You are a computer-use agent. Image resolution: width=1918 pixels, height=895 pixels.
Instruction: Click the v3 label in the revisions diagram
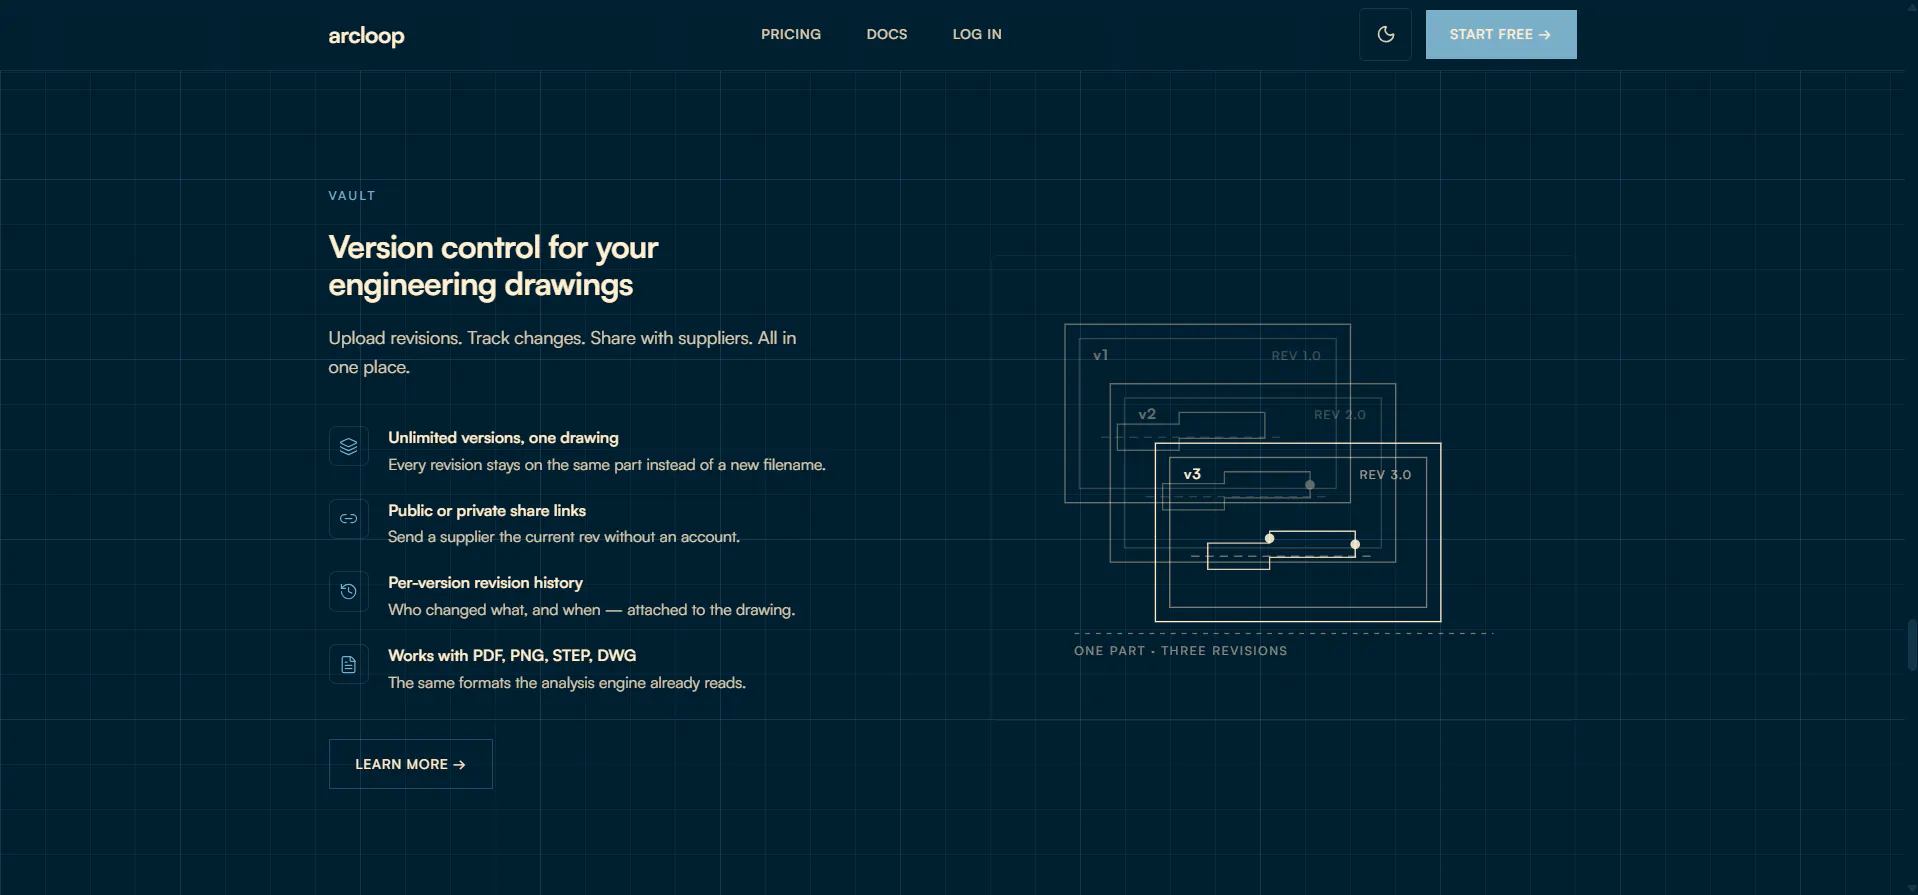point(1192,474)
